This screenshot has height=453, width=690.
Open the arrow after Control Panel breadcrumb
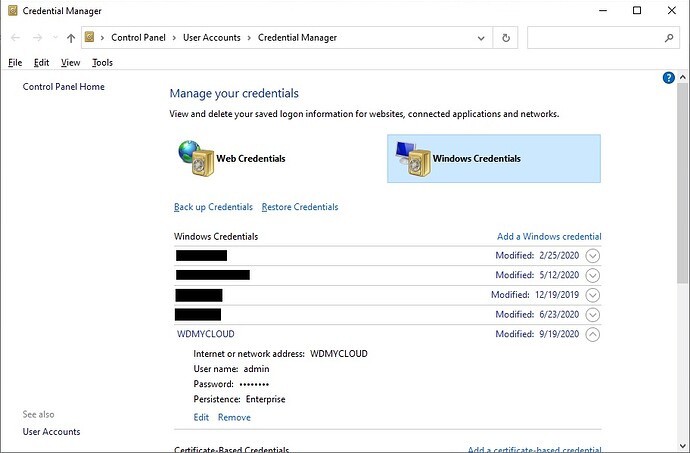pos(174,38)
